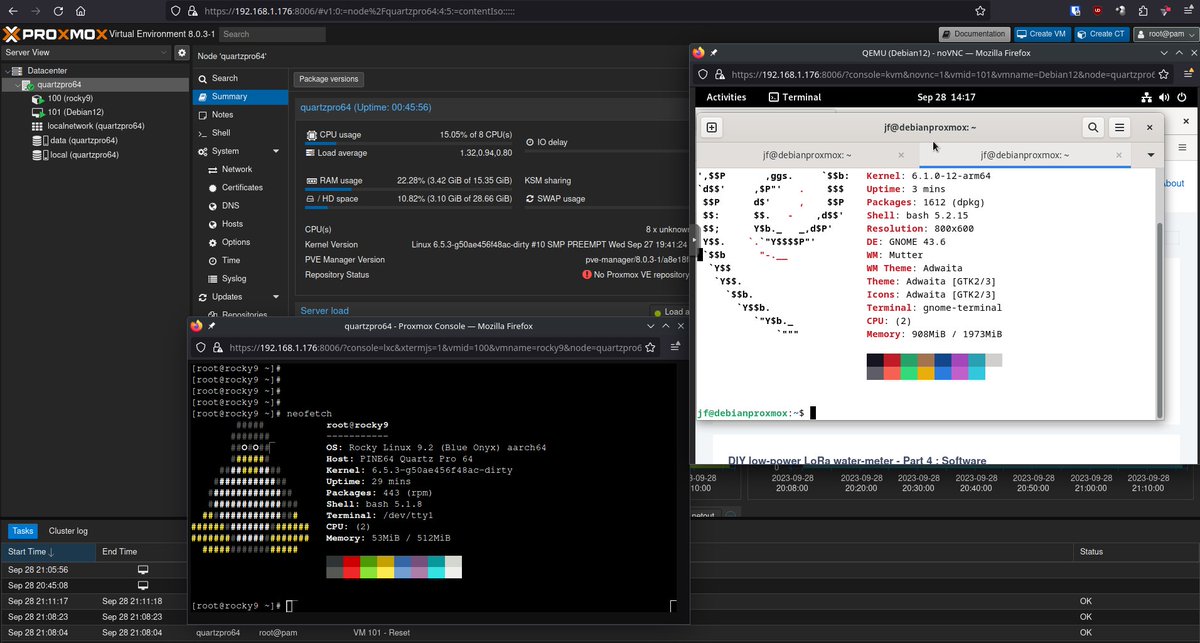This screenshot has height=643, width=1200.
Task: Close the first jf@debianproxmox terminal tab
Action: point(901,155)
